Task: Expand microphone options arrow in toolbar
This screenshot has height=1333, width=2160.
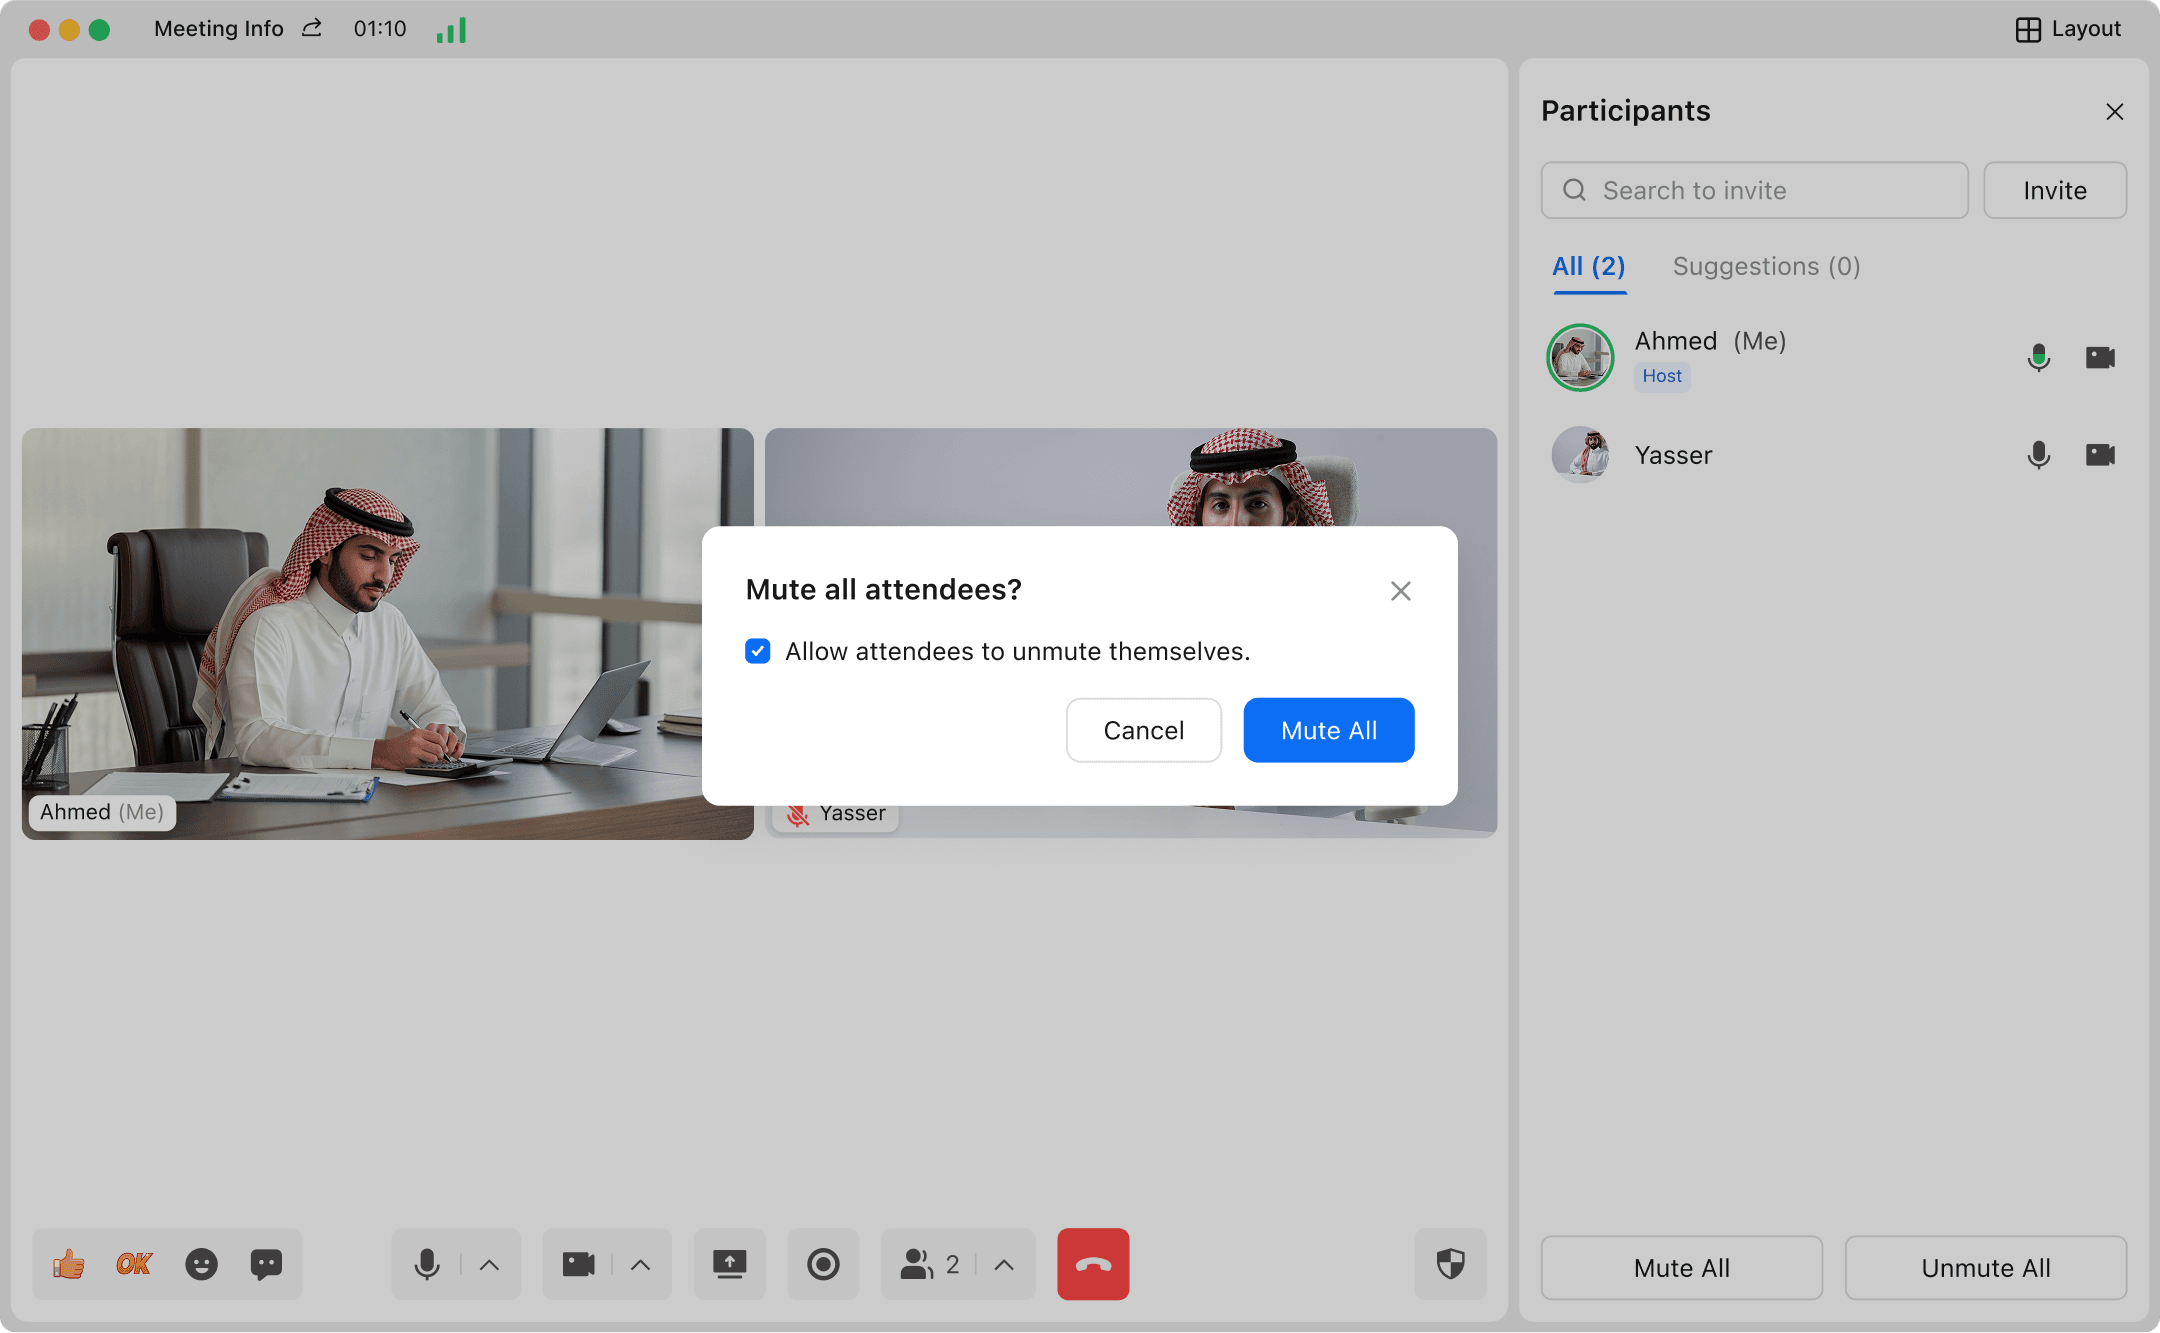Action: coord(489,1265)
